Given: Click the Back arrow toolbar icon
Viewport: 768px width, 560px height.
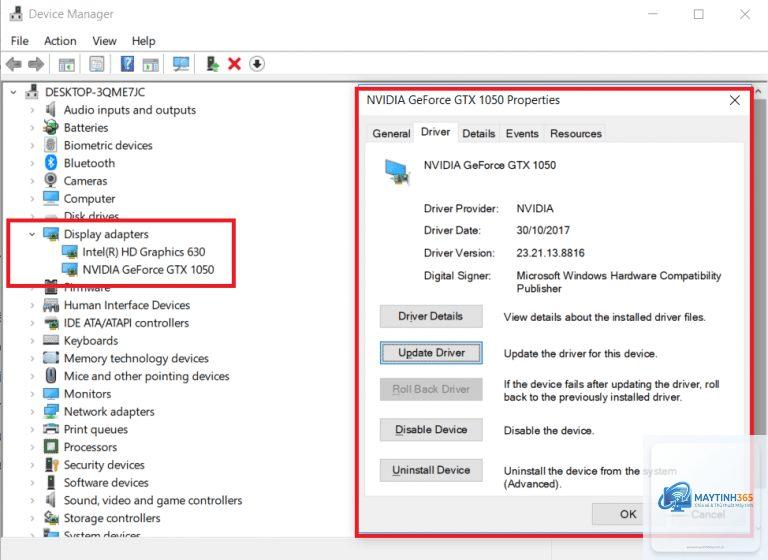Looking at the screenshot, I should pos(14,64).
